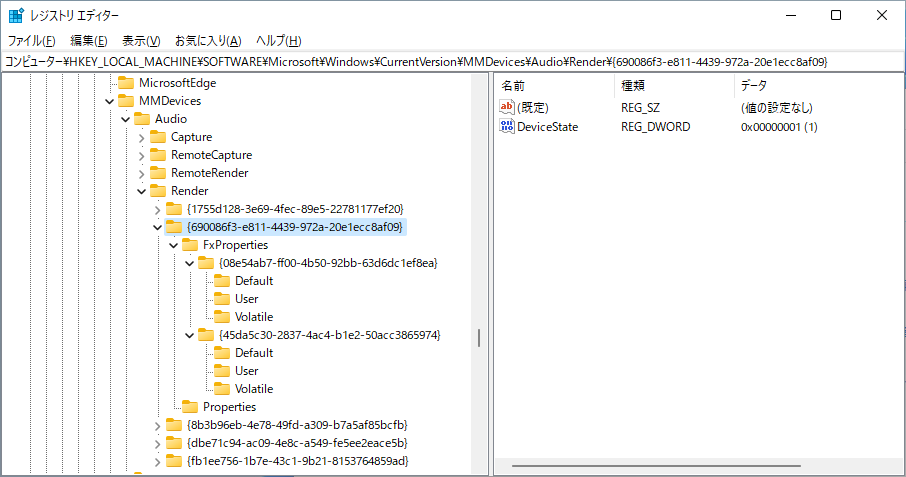This screenshot has width=906, height=477.
Task: Click the MicrosoftEdge folder icon
Action: [126, 83]
